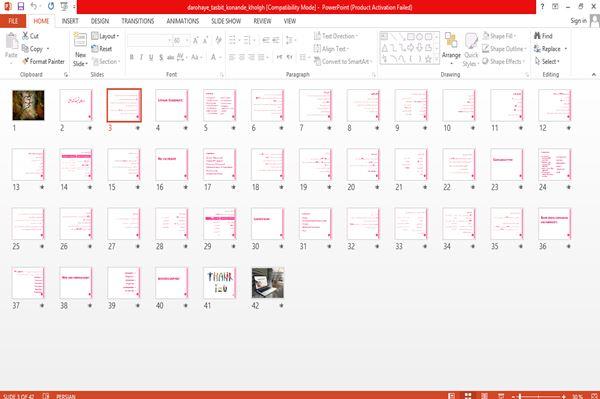This screenshot has height=399, width=600.
Task: Switch to the SLIDE SHOW tab
Action: [x=226, y=21]
